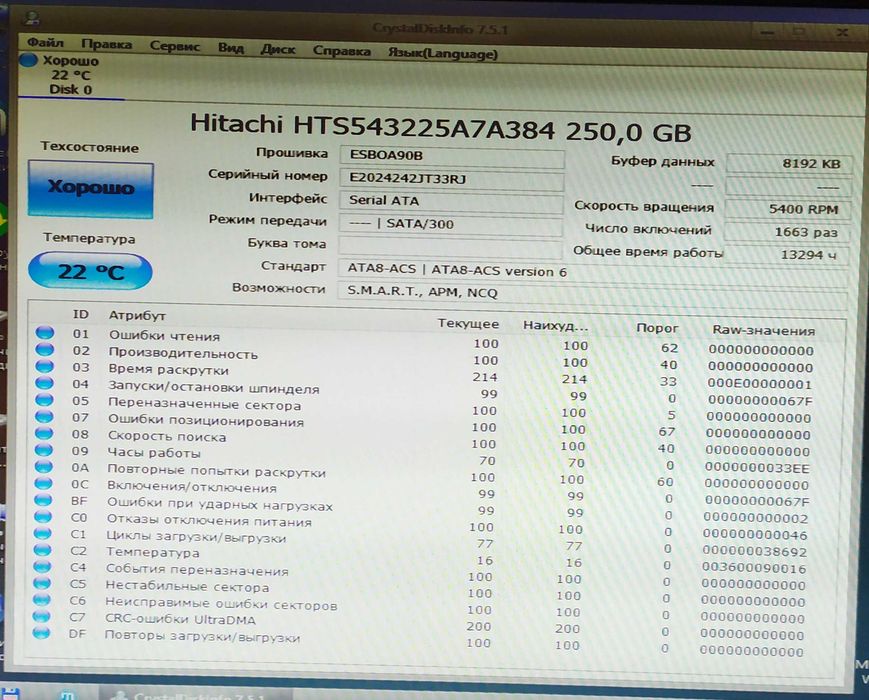This screenshot has height=700, width=869.
Task: Click the empty Буква тома field
Action: (x=451, y=247)
